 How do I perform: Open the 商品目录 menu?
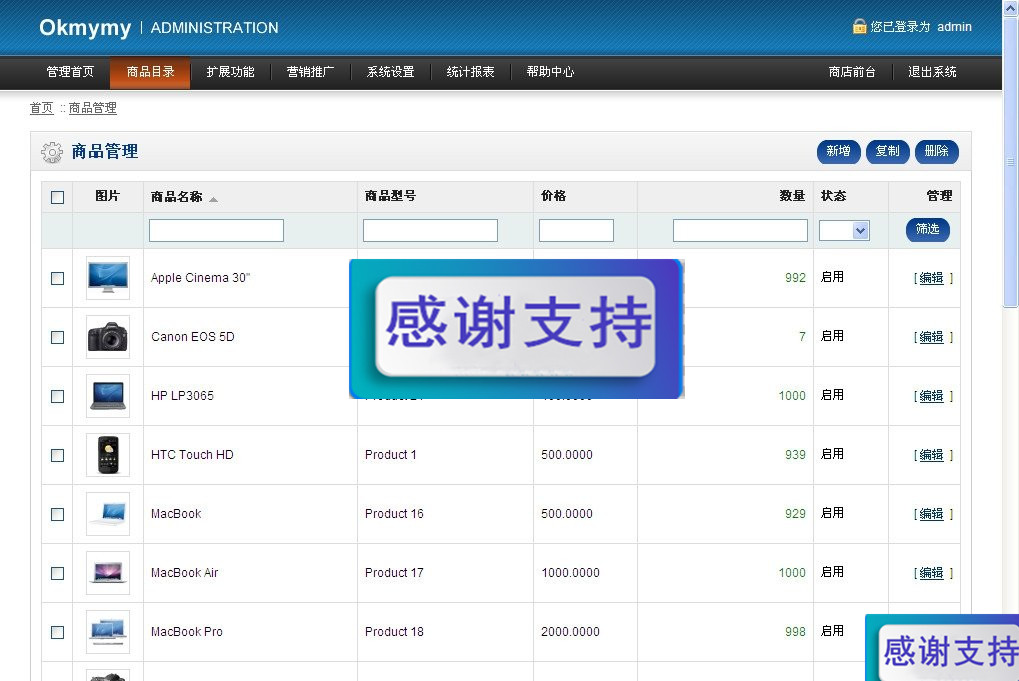(x=150, y=71)
